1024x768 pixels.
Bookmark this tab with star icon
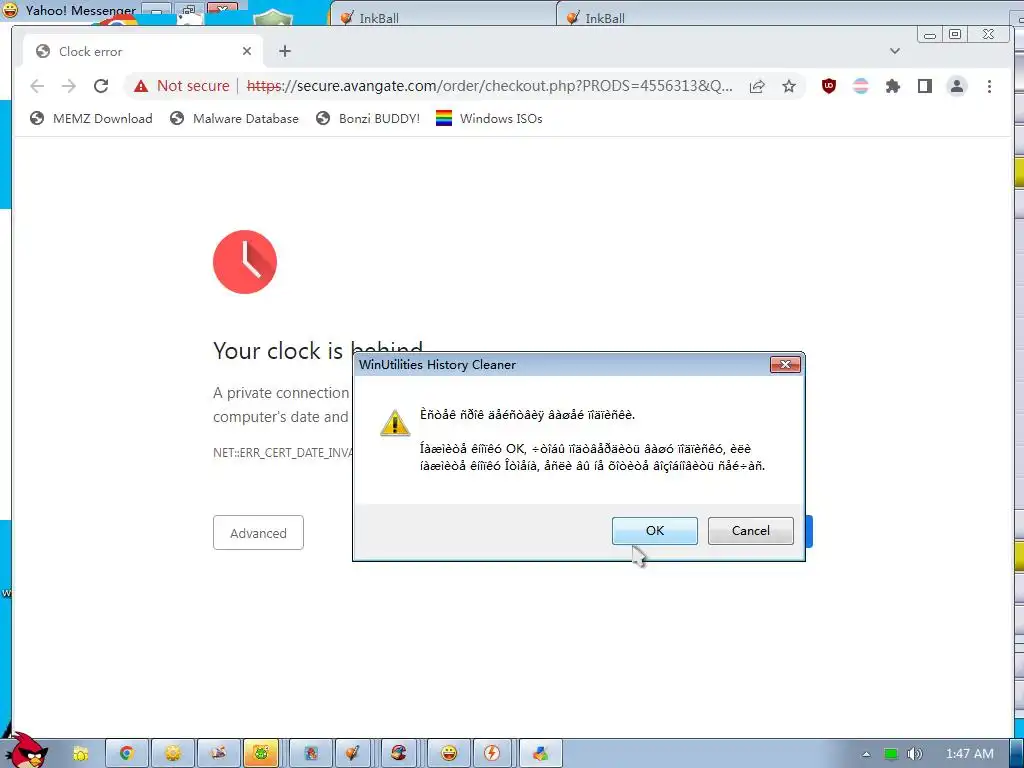pos(789,86)
